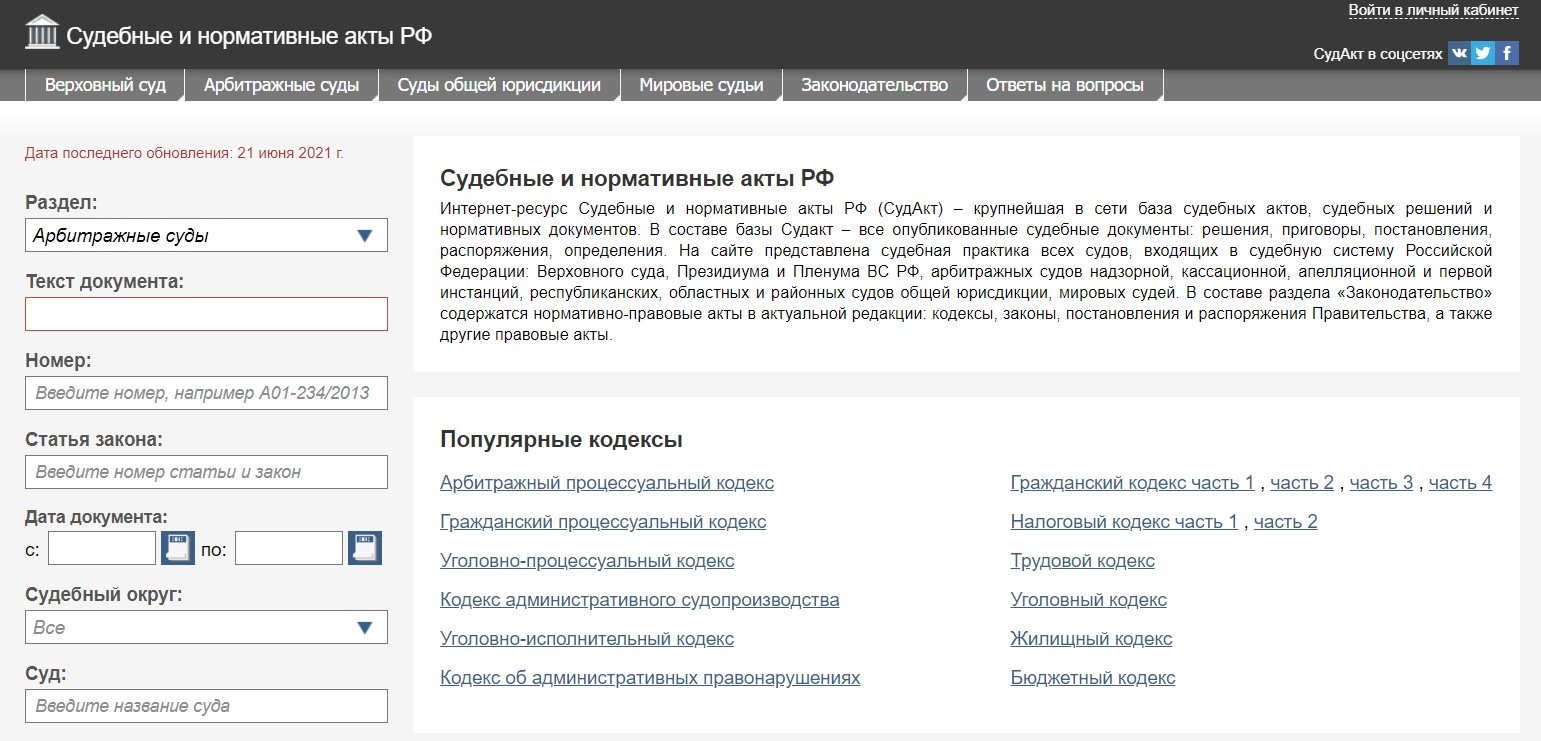This screenshot has height=741, width=1541.
Task: Open Гражданский кодекс часть 2 link
Action: coord(1302,483)
